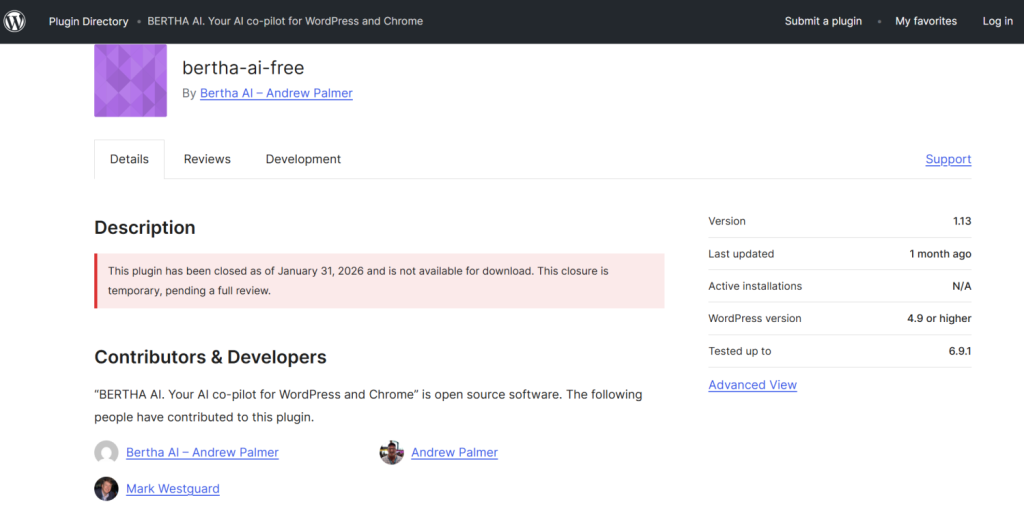Screen dimensions: 1024x515
Task: Click the WordPress logo icon
Action: (x=15, y=21)
